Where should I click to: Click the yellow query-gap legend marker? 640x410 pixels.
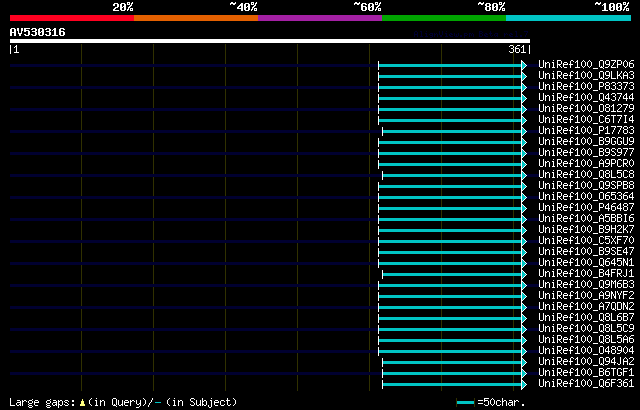point(82,403)
